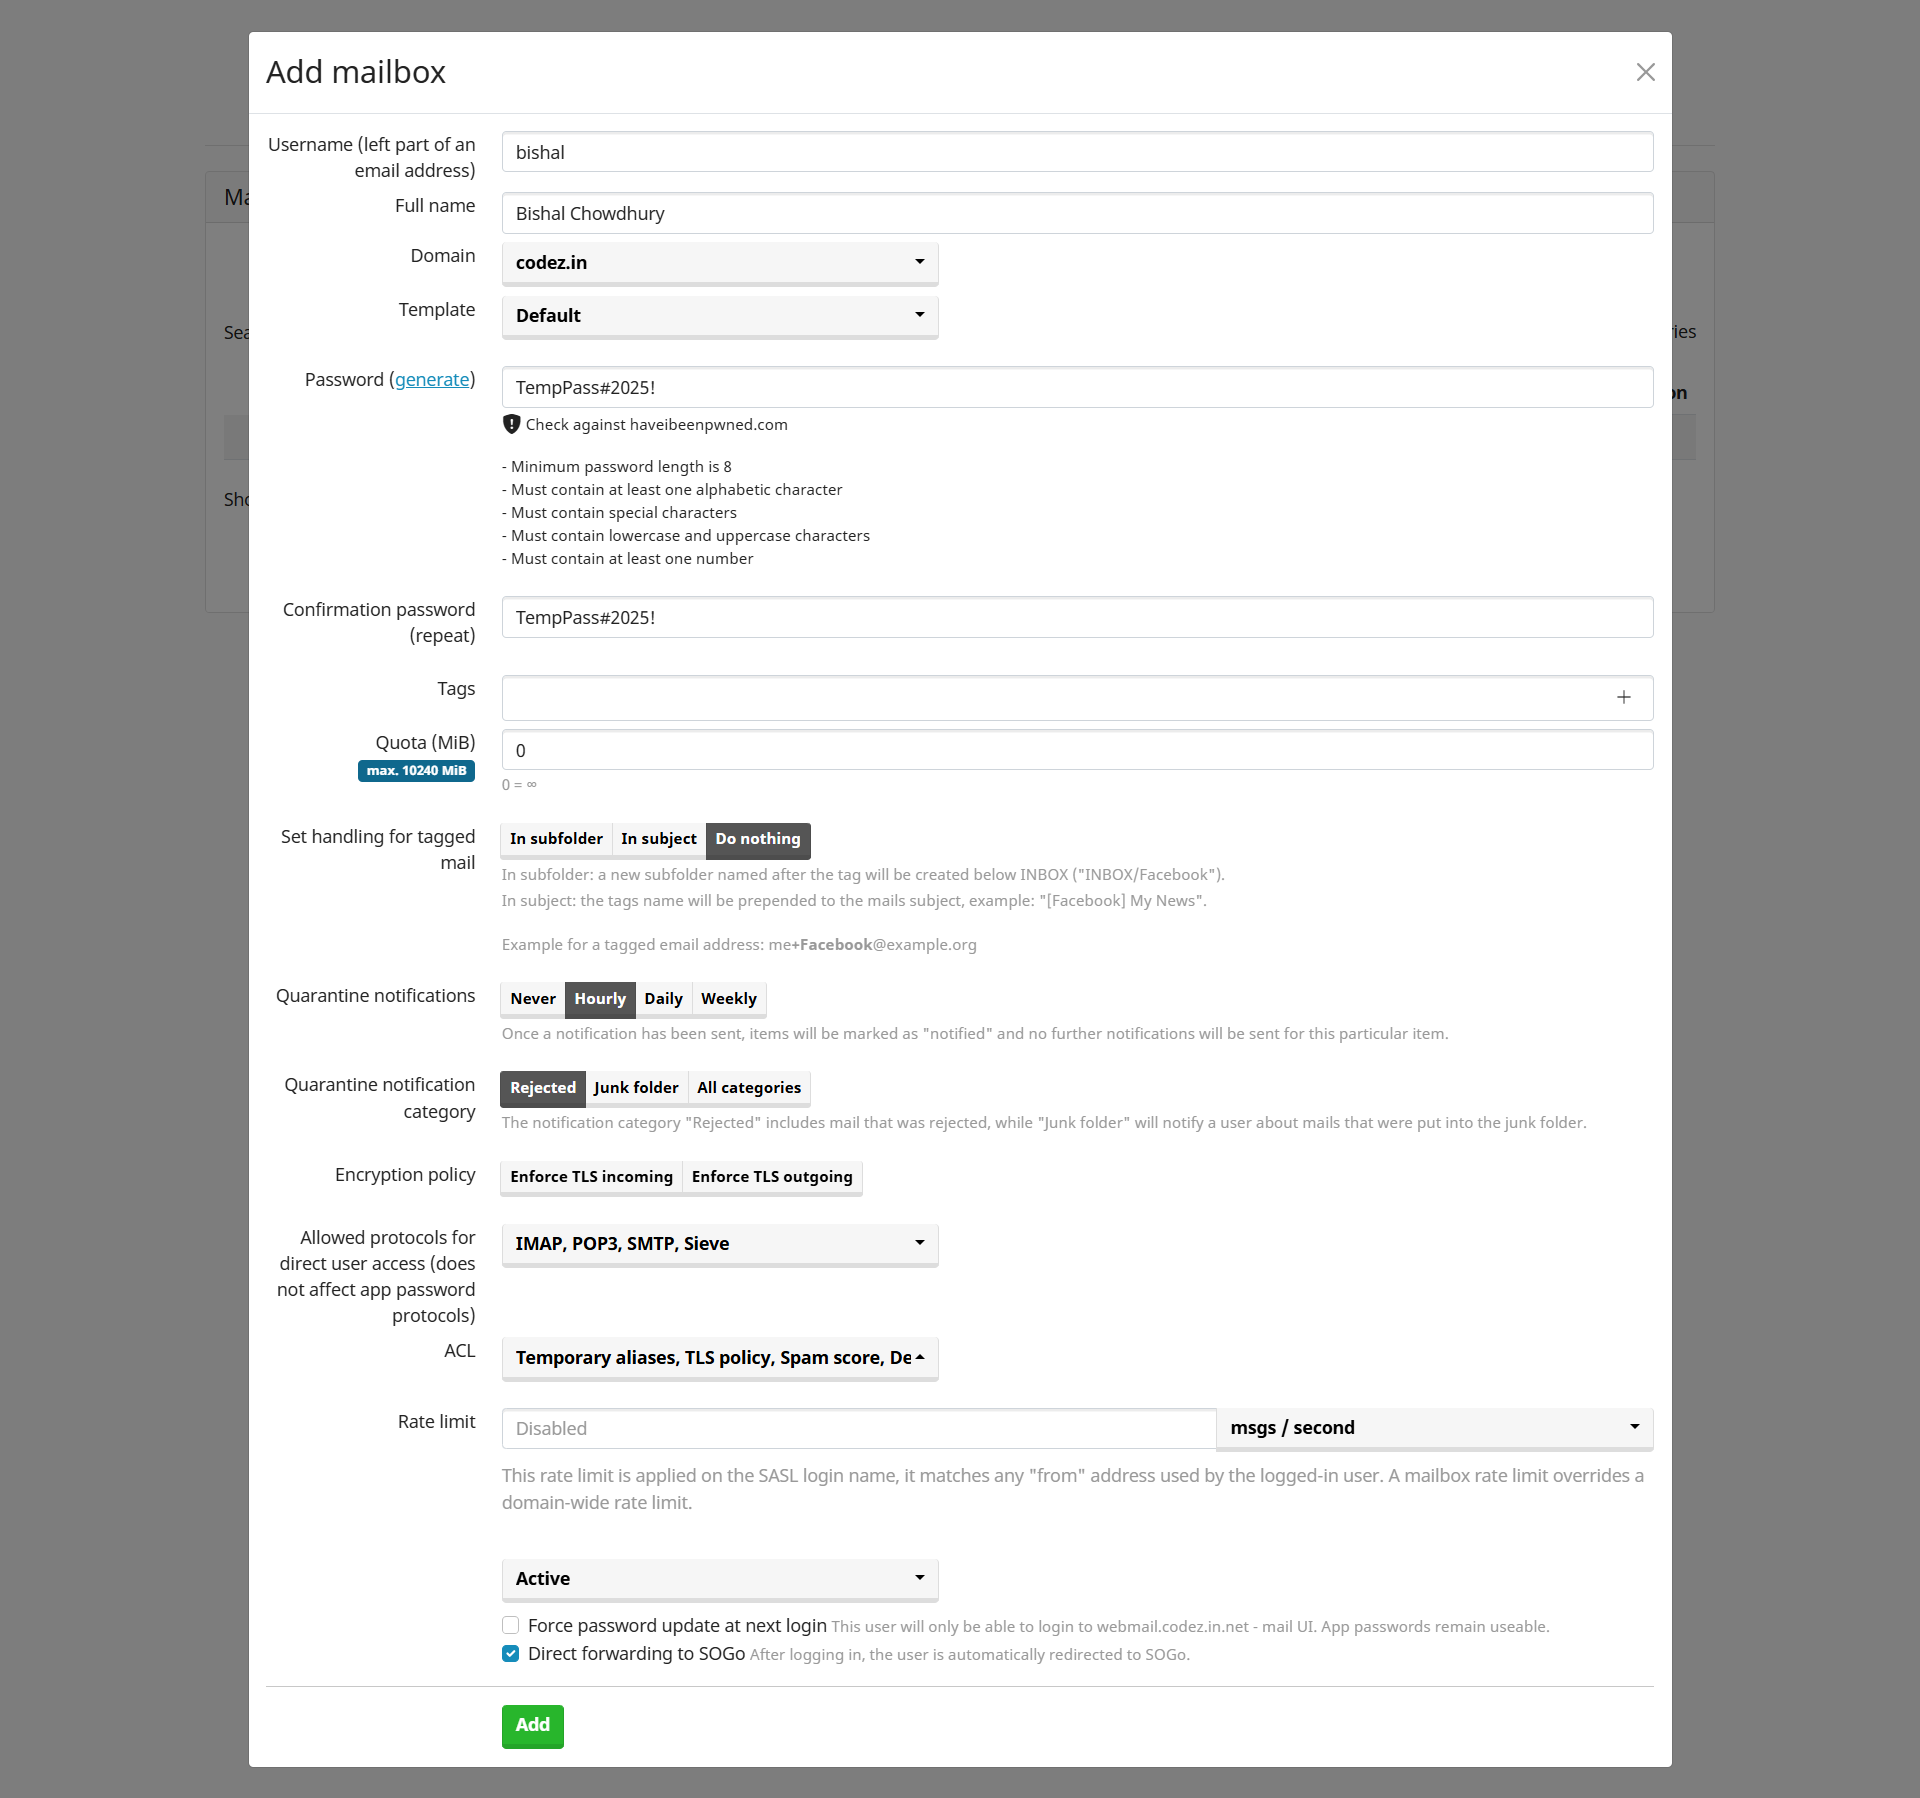Viewport: 1920px width, 1798px height.
Task: Select In subfolder tagged mail handling
Action: coord(556,839)
